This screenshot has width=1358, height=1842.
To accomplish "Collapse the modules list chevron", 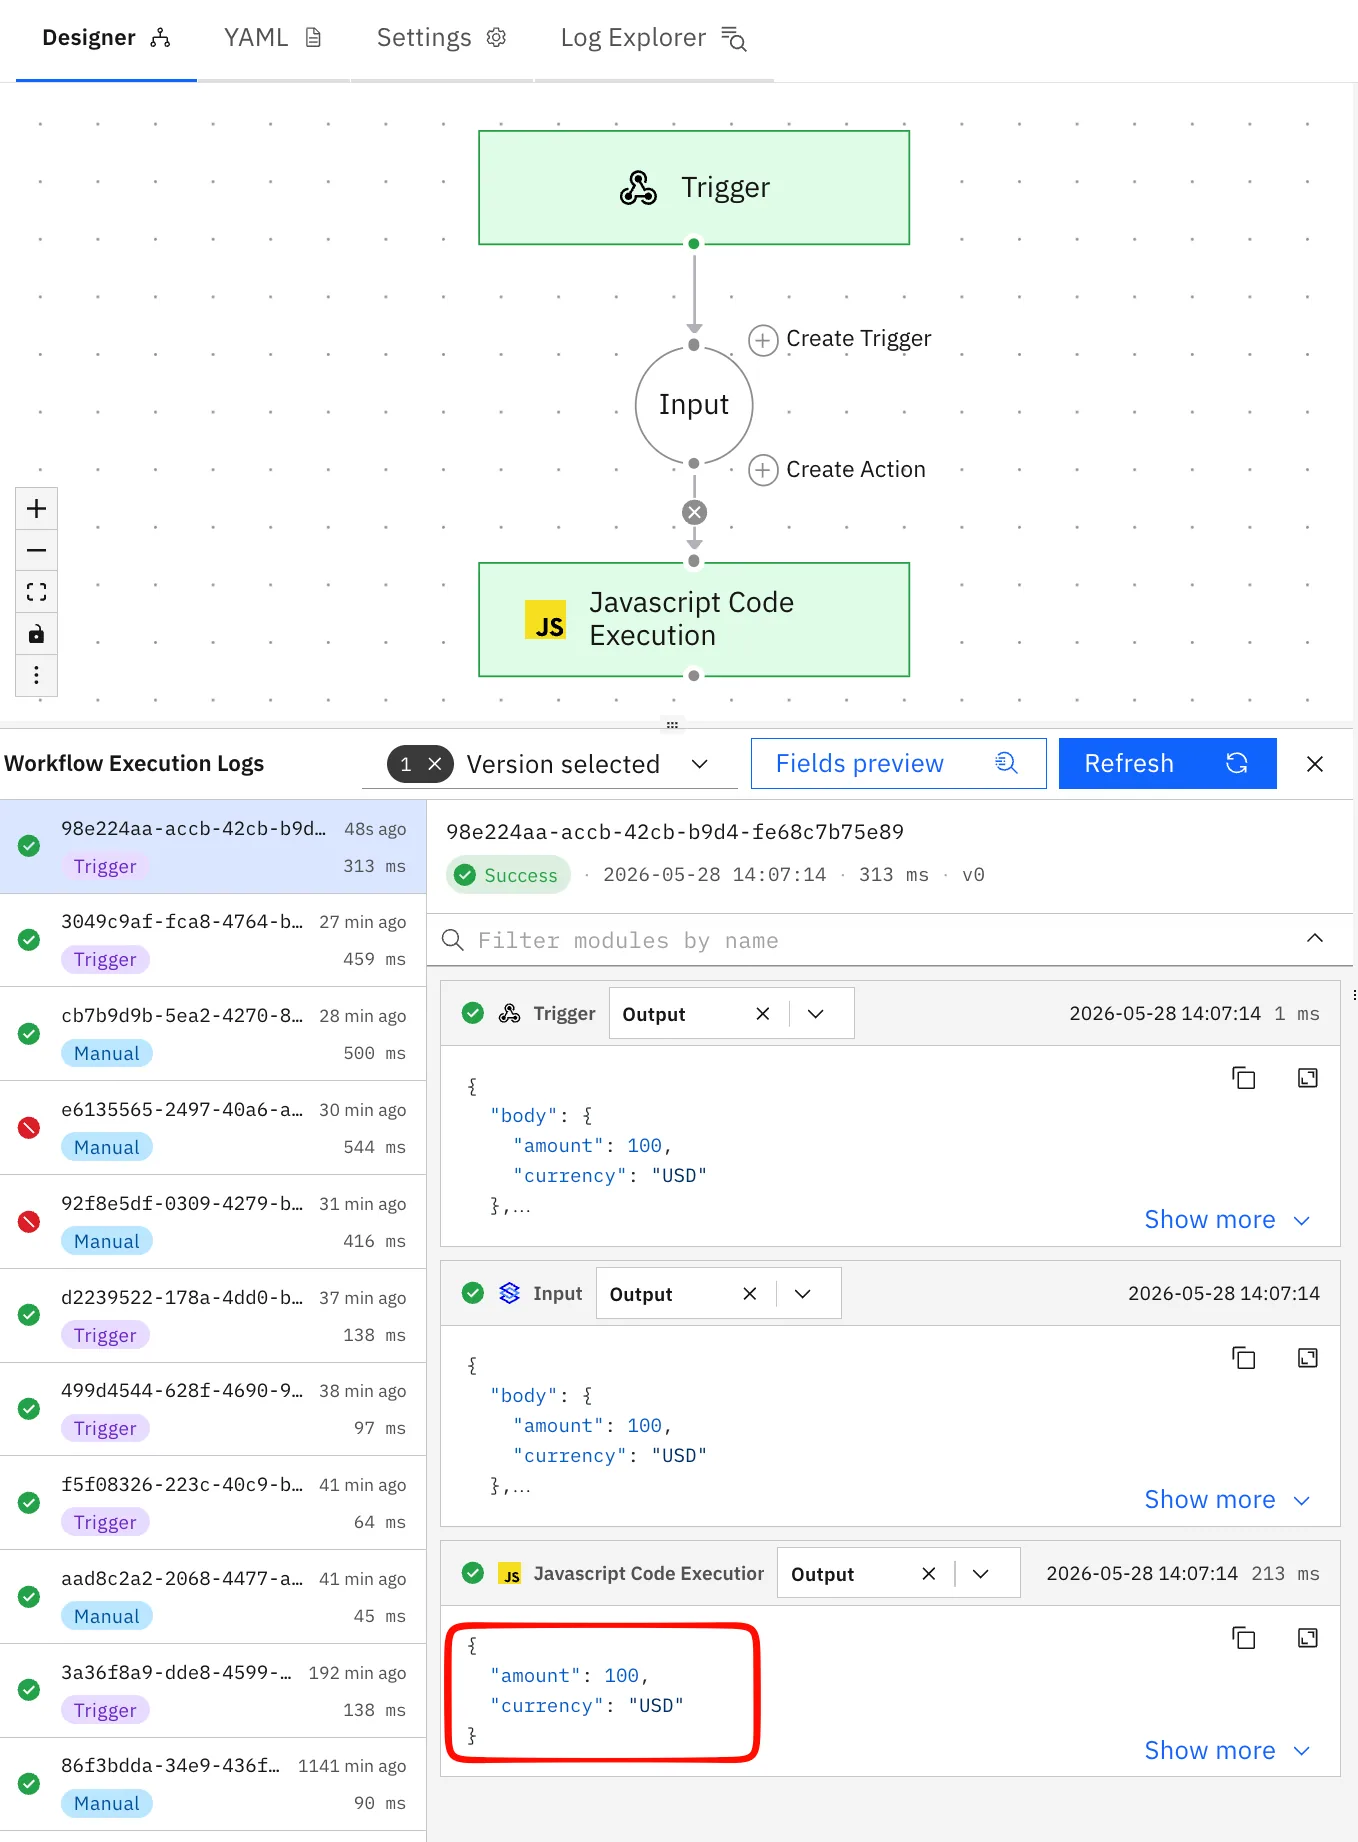I will 1315,938.
